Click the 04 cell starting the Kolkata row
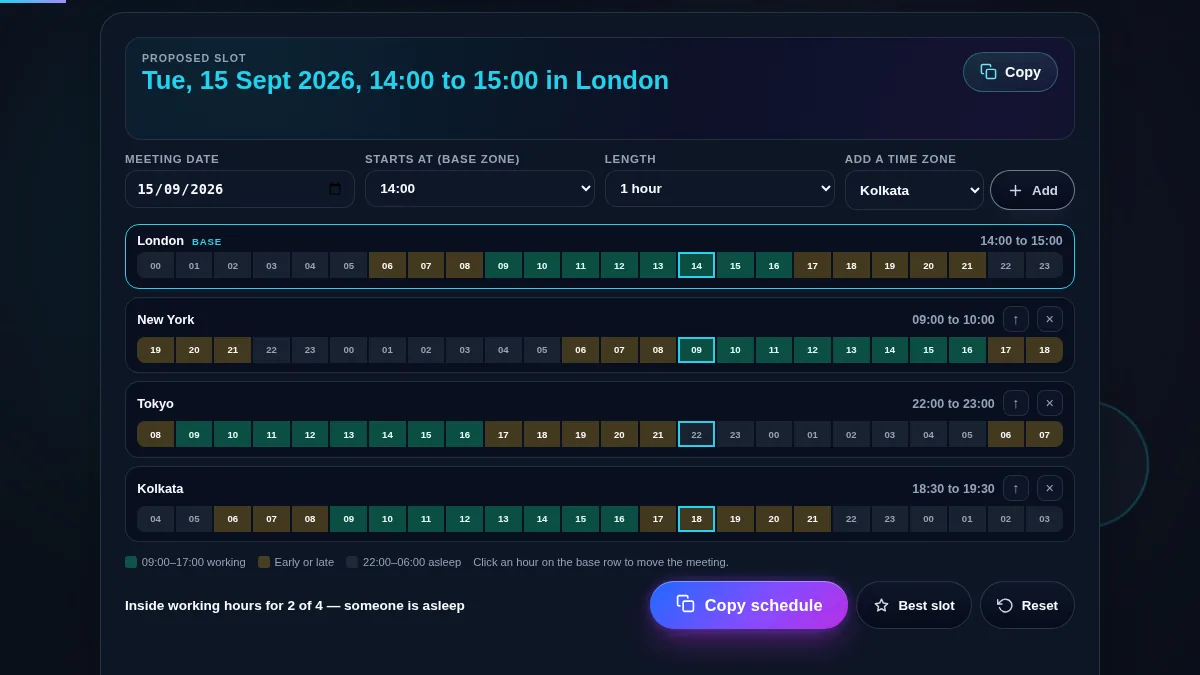Viewport: 1200px width, 675px height. (x=155, y=519)
